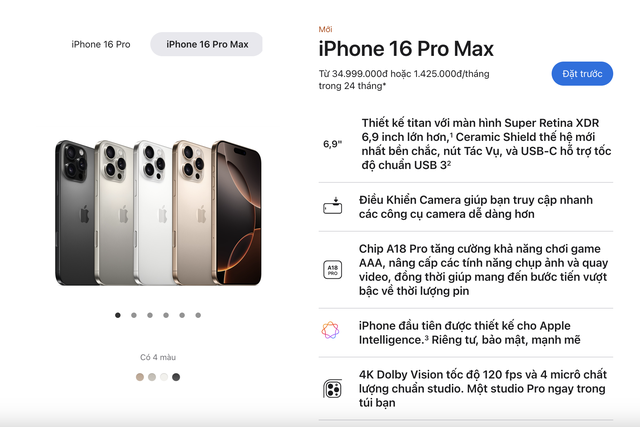Screen dimensions: 640x427
Task: Jump to the third gallery dot
Action: [x=150, y=315]
